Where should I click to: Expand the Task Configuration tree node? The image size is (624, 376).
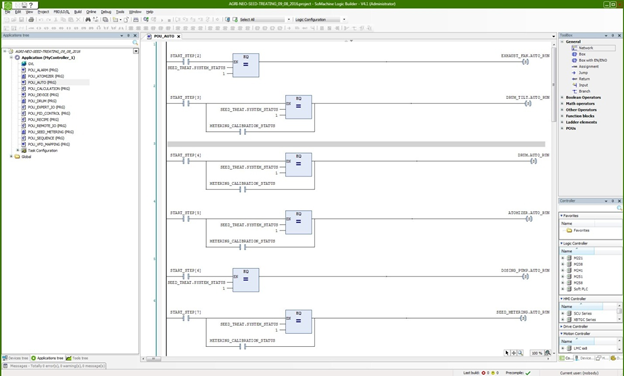point(18,150)
